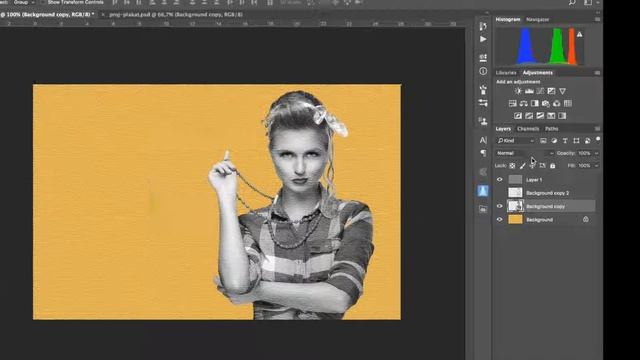This screenshot has height=360, width=640.
Task: Add a Posterize adjustment
Action: [529, 116]
